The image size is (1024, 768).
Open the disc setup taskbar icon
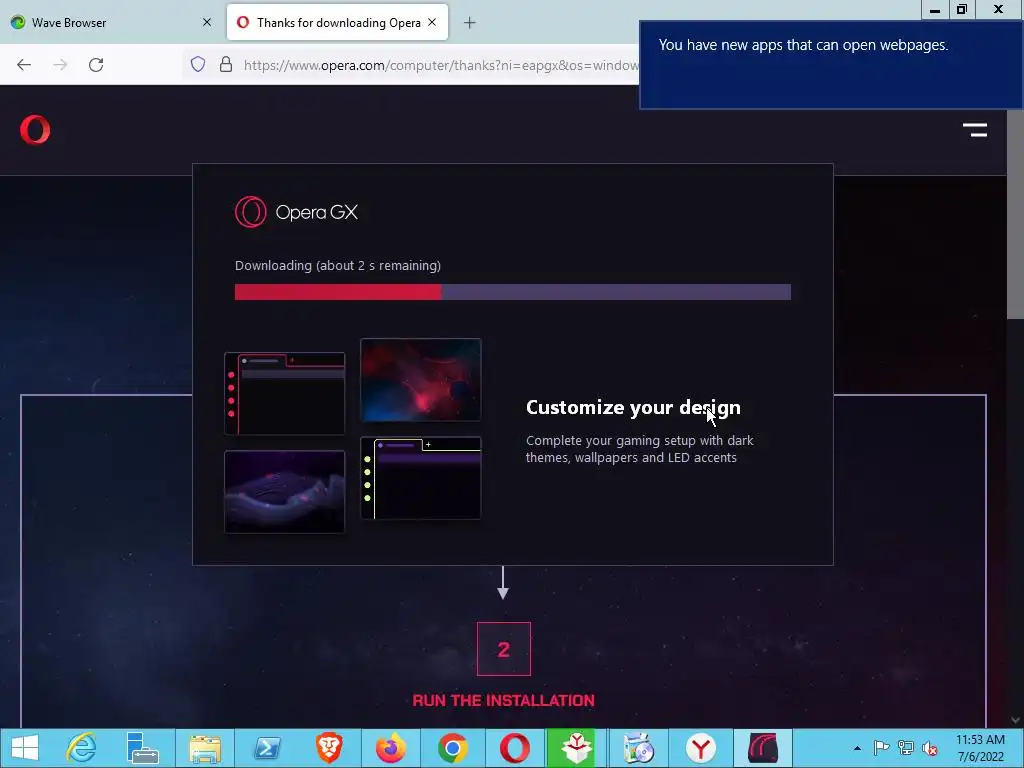click(639, 748)
